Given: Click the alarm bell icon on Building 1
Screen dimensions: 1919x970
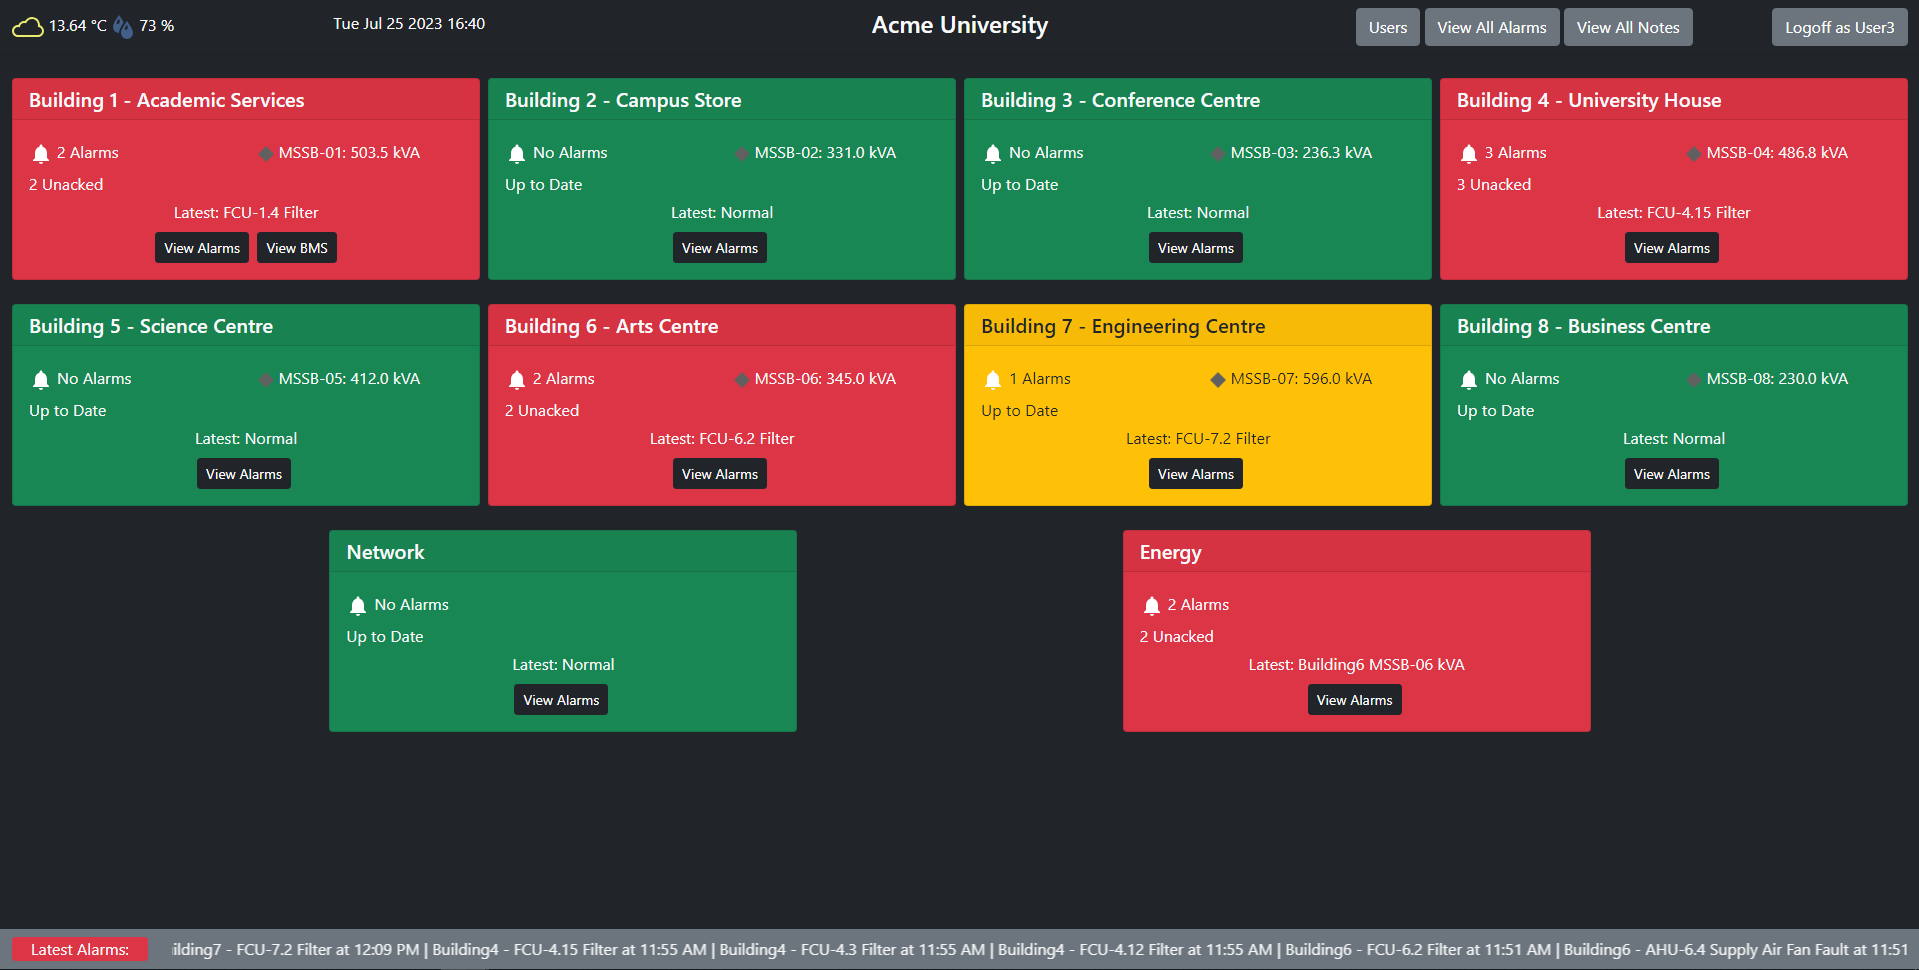Looking at the screenshot, I should click(41, 153).
